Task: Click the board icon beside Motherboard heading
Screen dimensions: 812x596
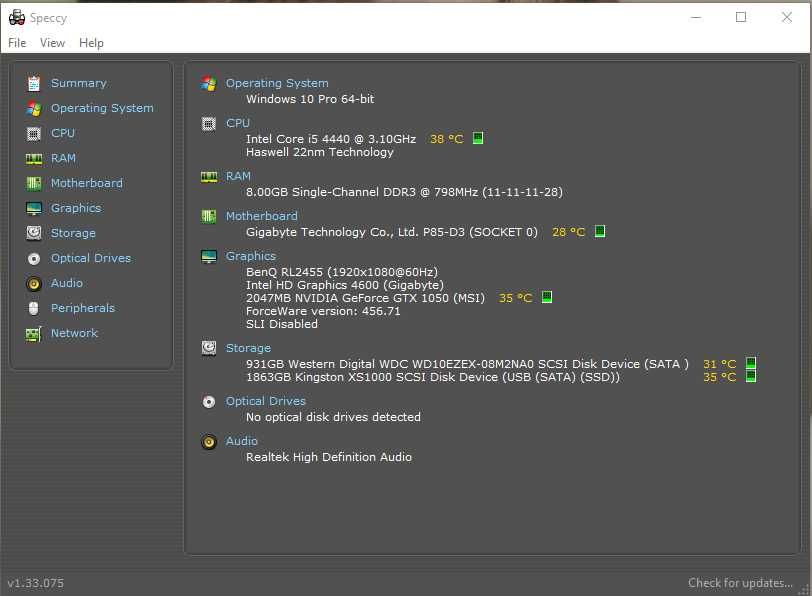Action: pos(209,216)
